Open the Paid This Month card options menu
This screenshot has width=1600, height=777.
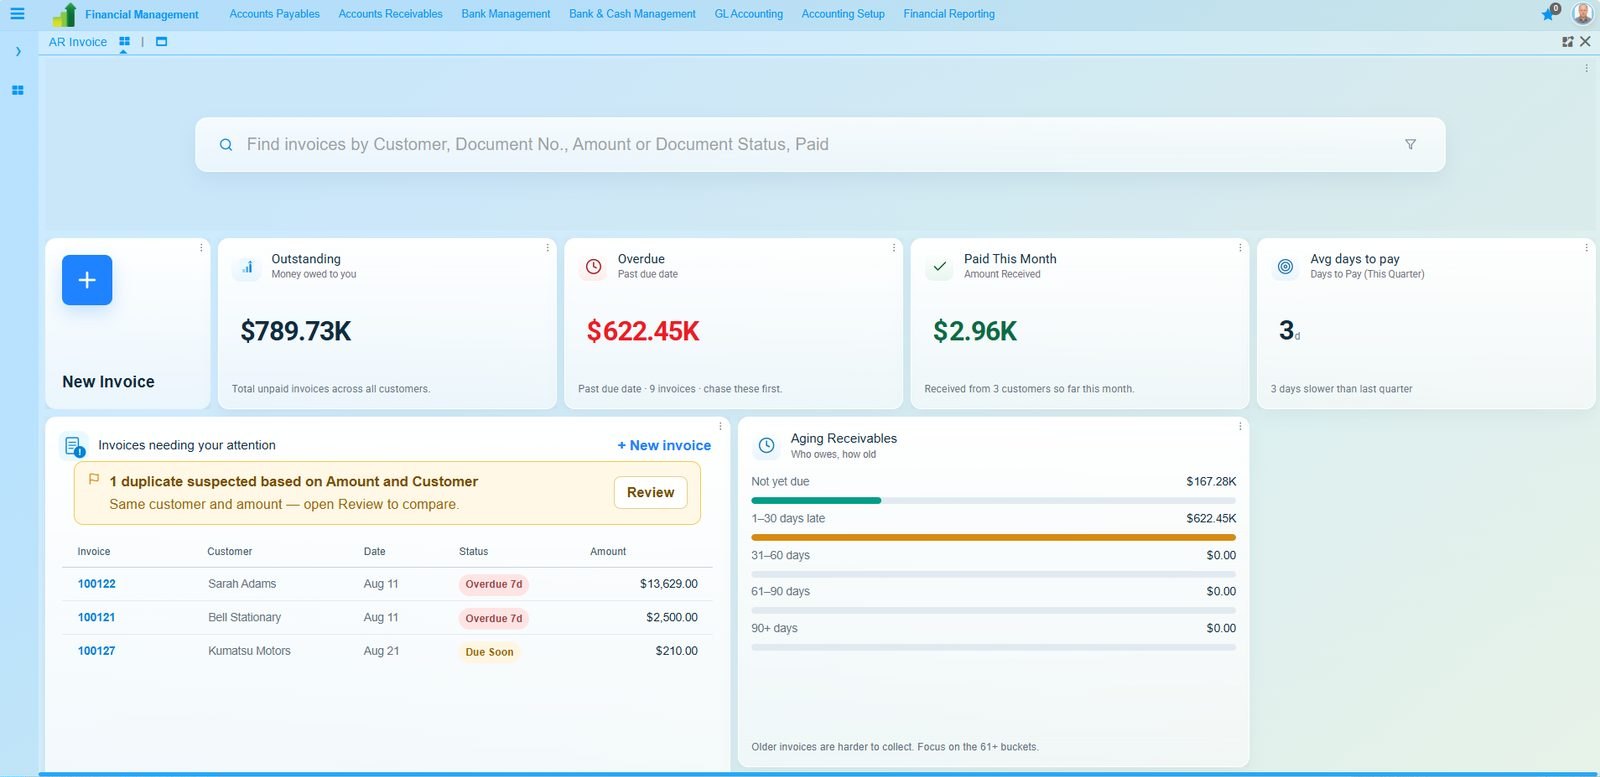point(1240,248)
